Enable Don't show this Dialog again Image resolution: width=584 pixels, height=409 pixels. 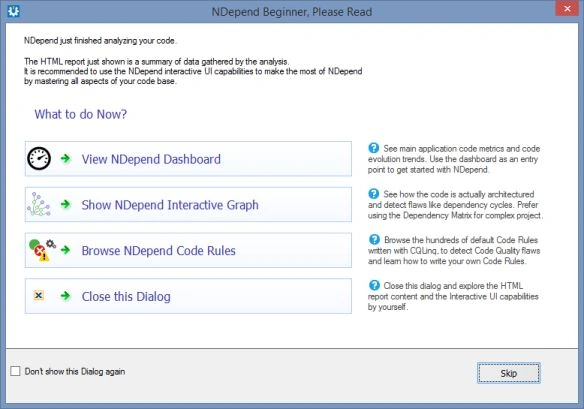point(15,371)
